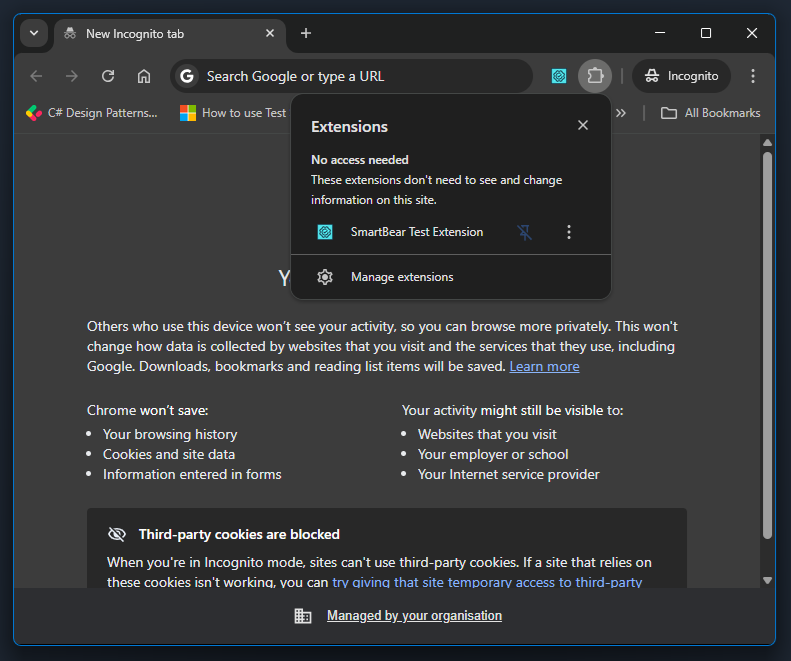Open SmartBear Test Extension more options menu

click(569, 232)
